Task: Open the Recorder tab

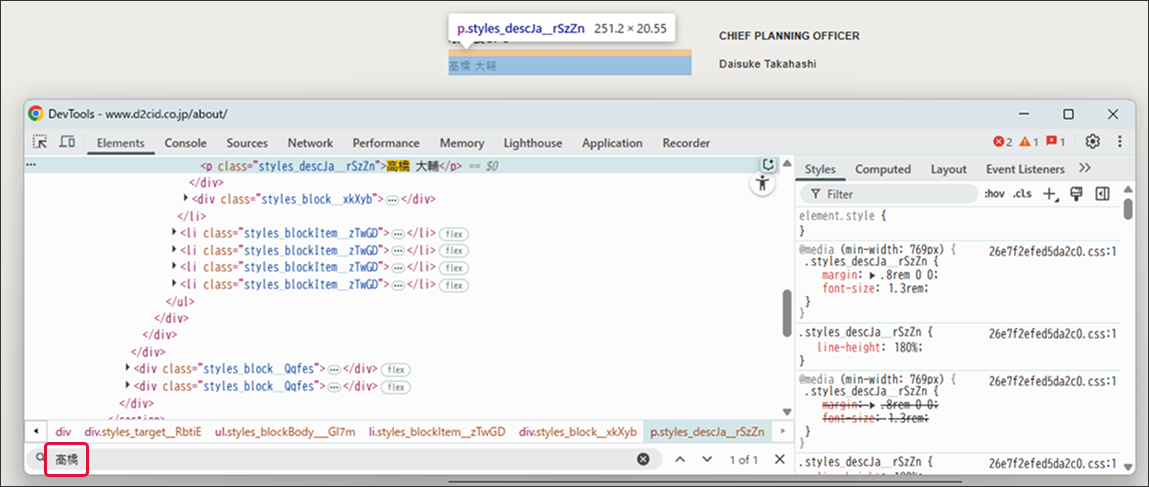Action: [x=686, y=143]
